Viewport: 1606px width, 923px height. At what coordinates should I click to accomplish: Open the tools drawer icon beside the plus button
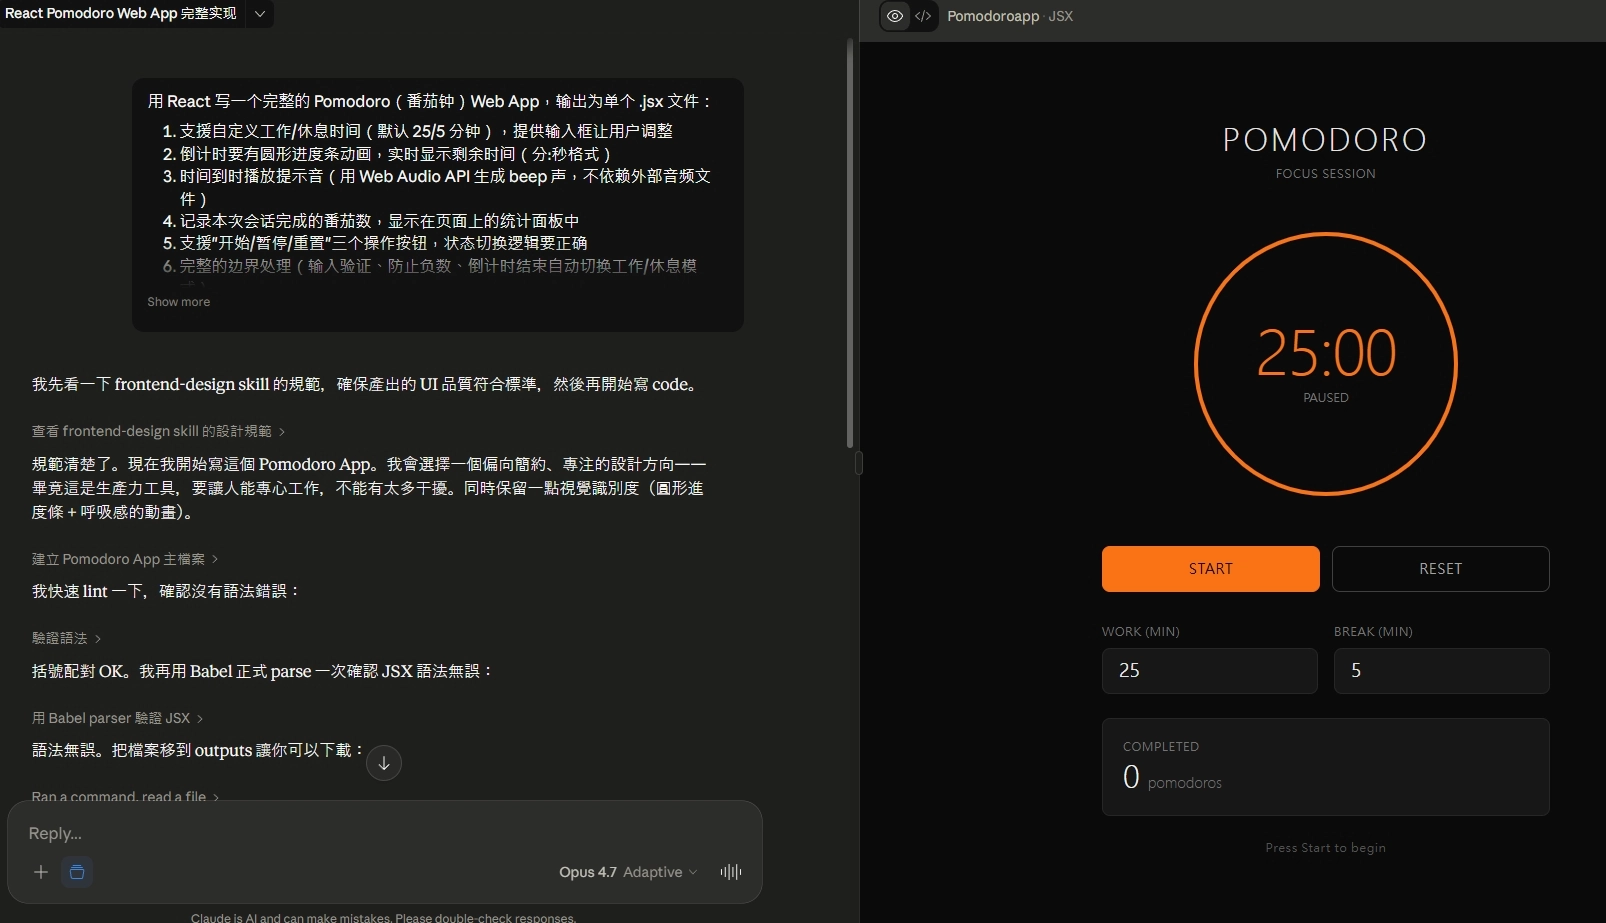[77, 872]
